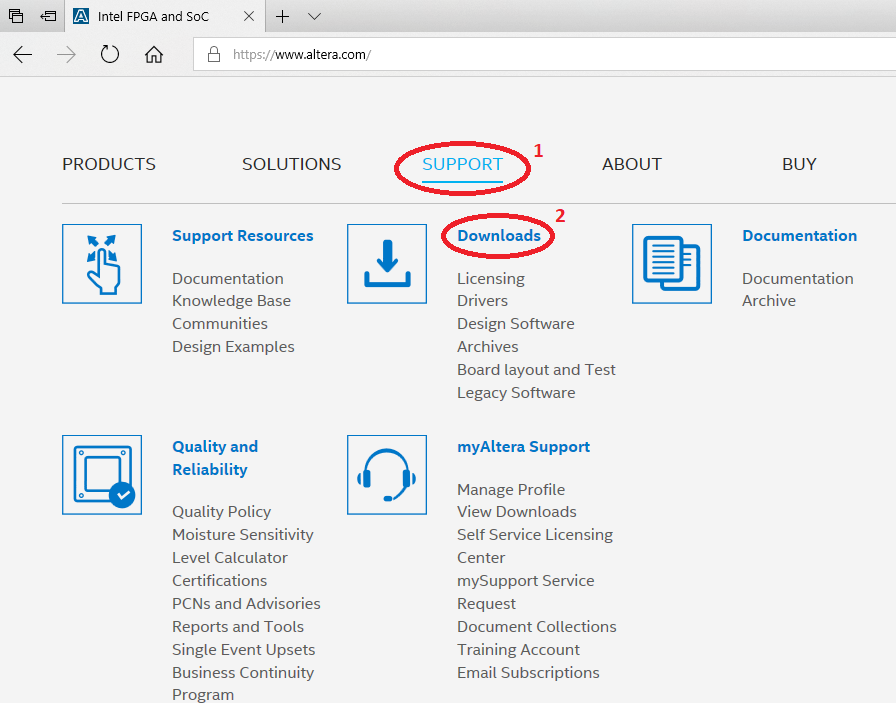This screenshot has height=703, width=896.
Task: Open the BUY menu
Action: coord(799,164)
